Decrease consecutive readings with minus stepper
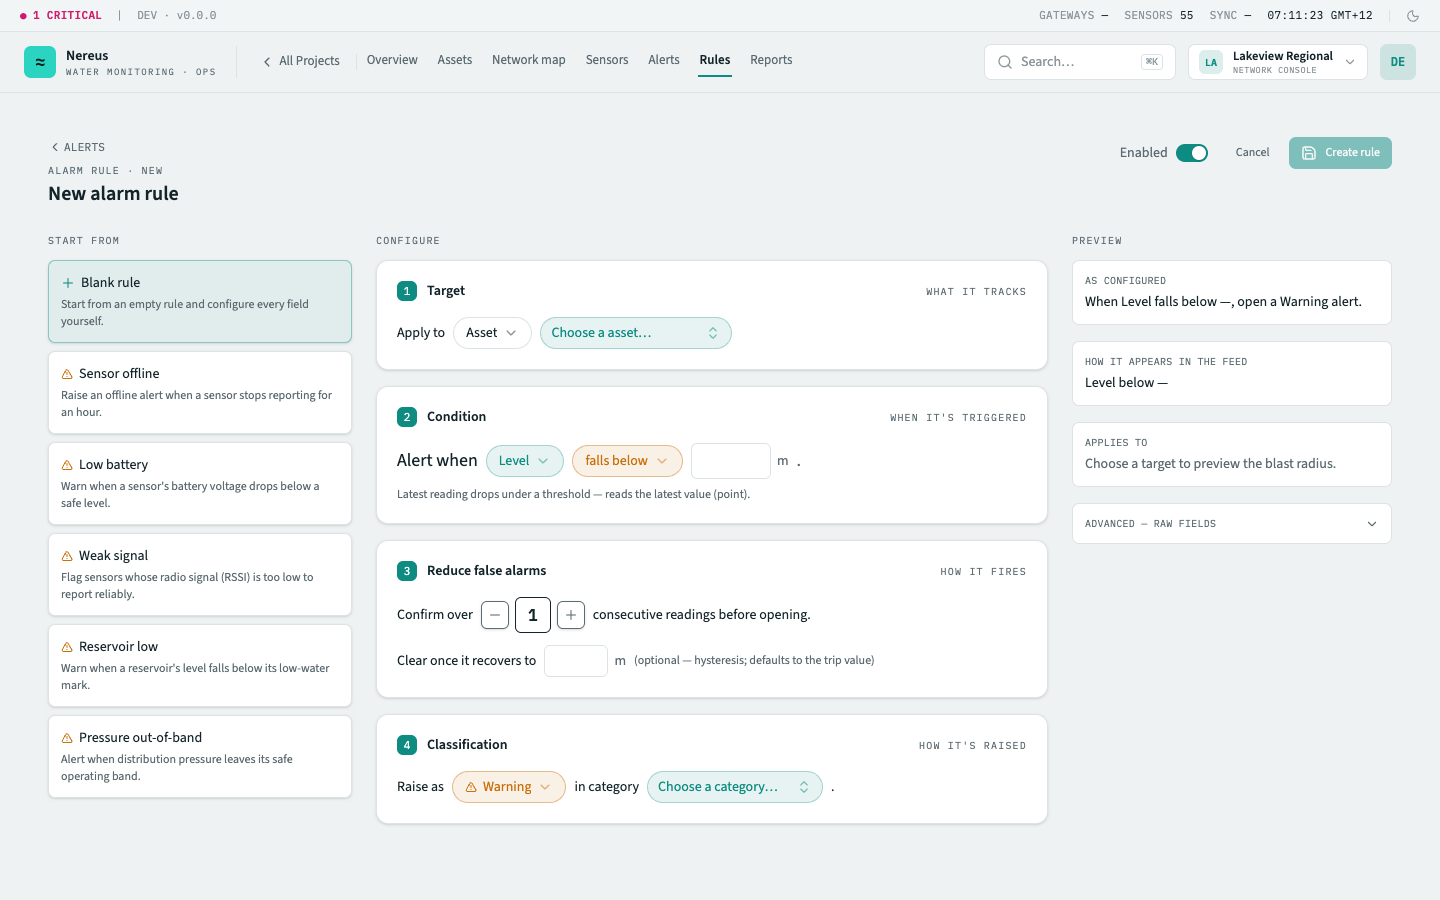 tap(495, 615)
